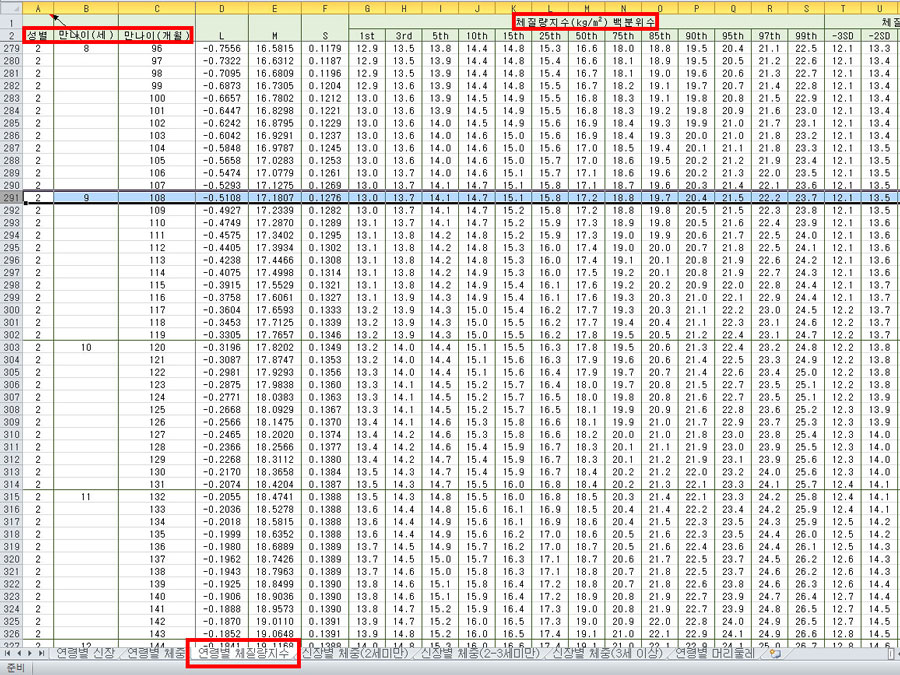Go to previous sheet using navigation arrow
Viewport: 900px width, 675px height.
pos(19,653)
